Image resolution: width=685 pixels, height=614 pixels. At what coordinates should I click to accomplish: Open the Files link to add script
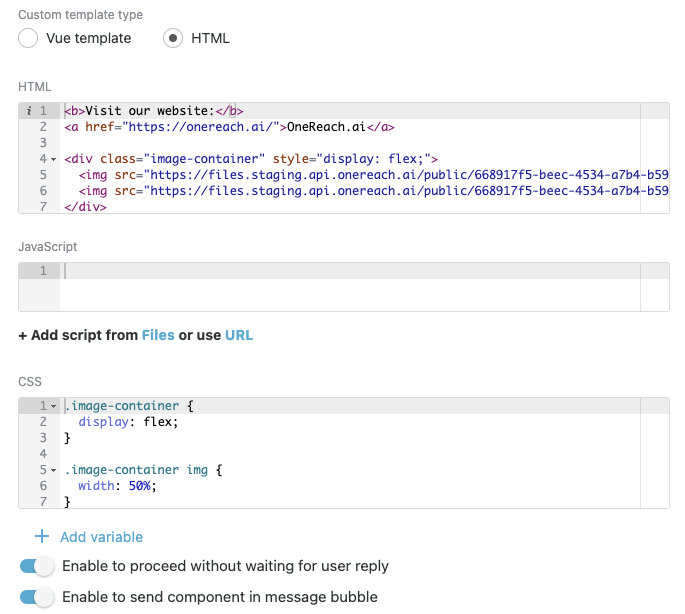[x=158, y=335]
